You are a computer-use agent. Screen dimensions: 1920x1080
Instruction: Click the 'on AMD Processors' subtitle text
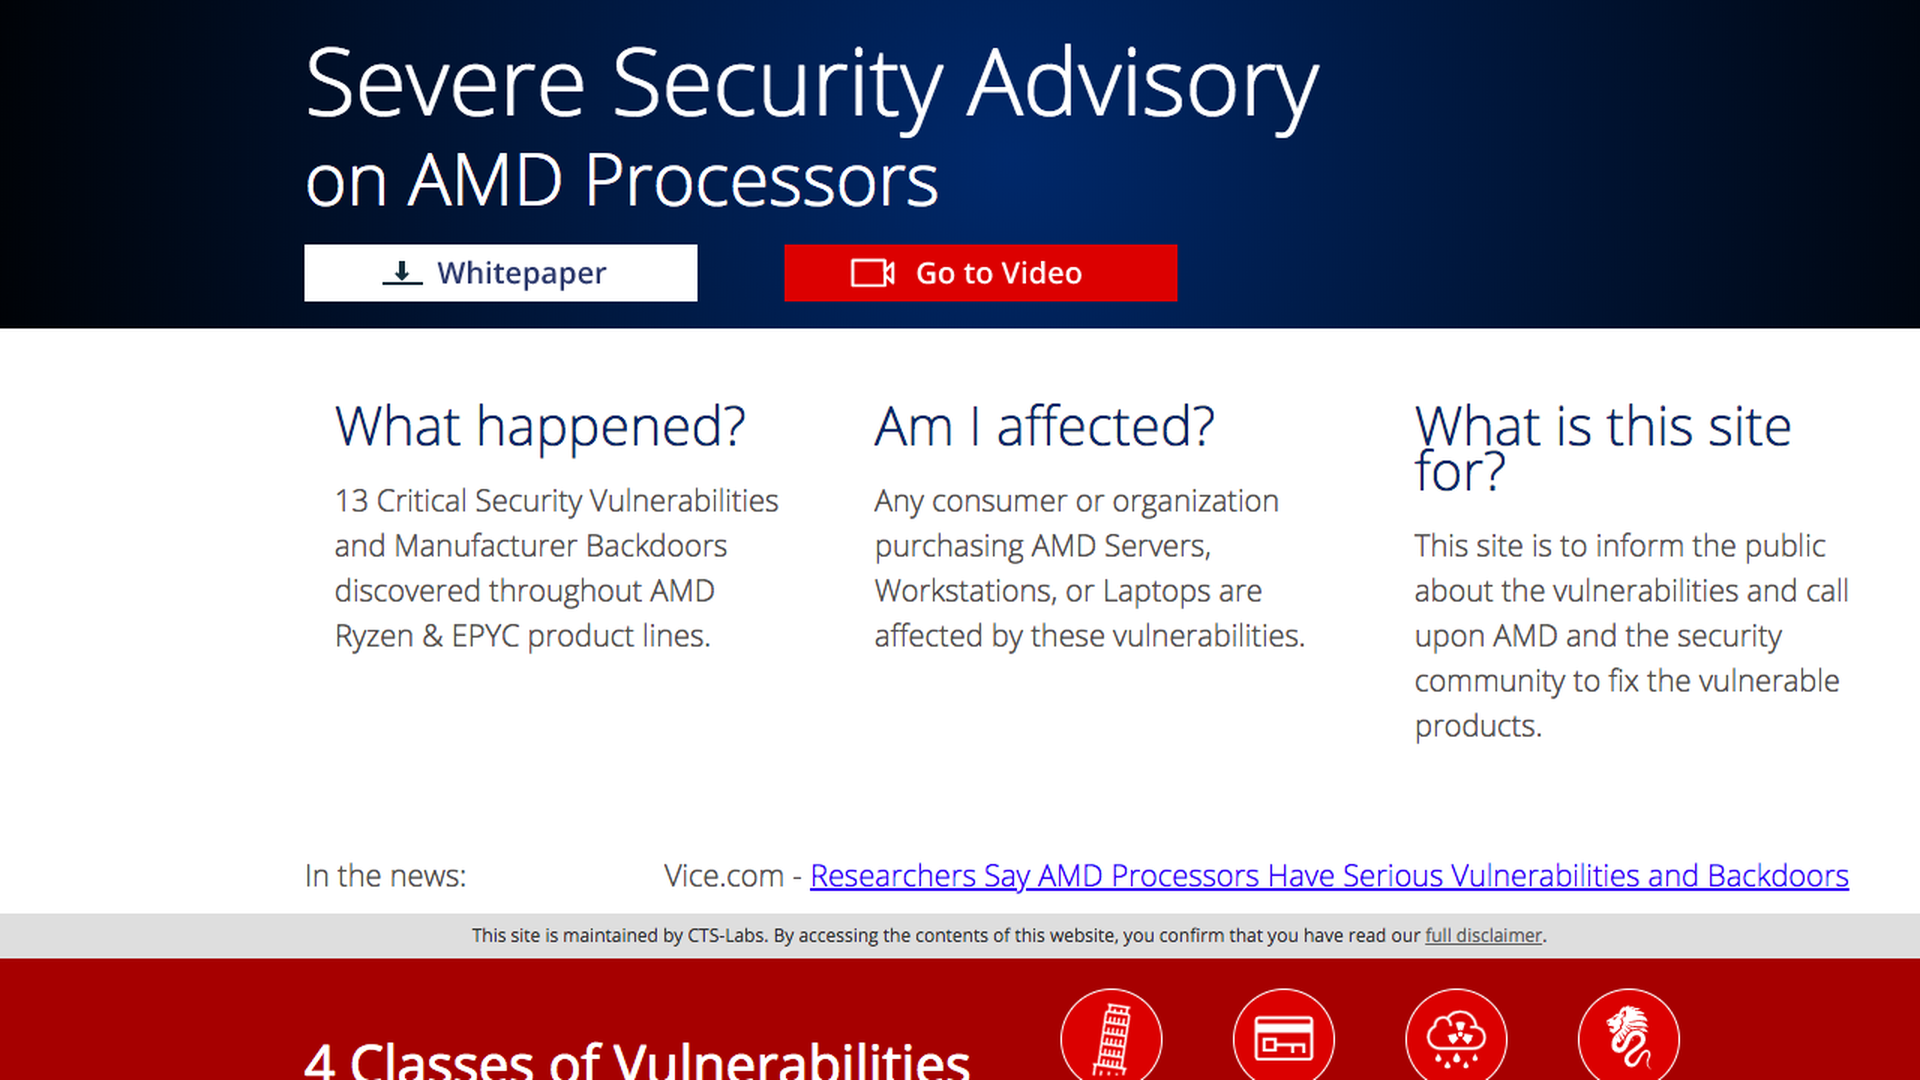pos(620,180)
